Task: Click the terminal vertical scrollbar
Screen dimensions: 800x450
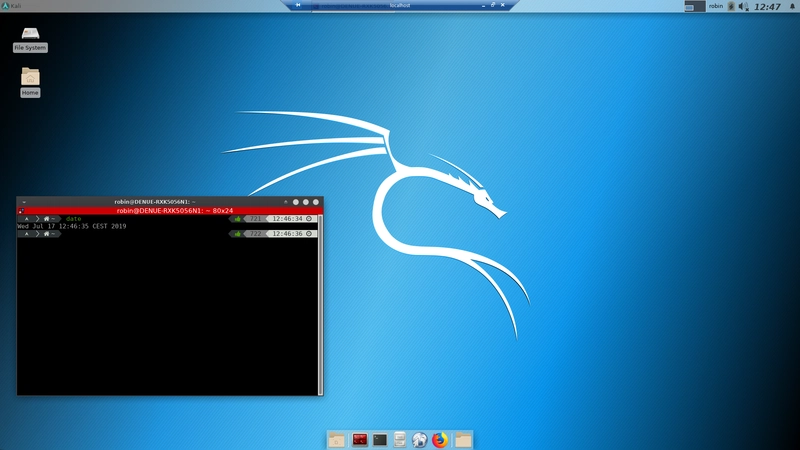Action: (320, 305)
